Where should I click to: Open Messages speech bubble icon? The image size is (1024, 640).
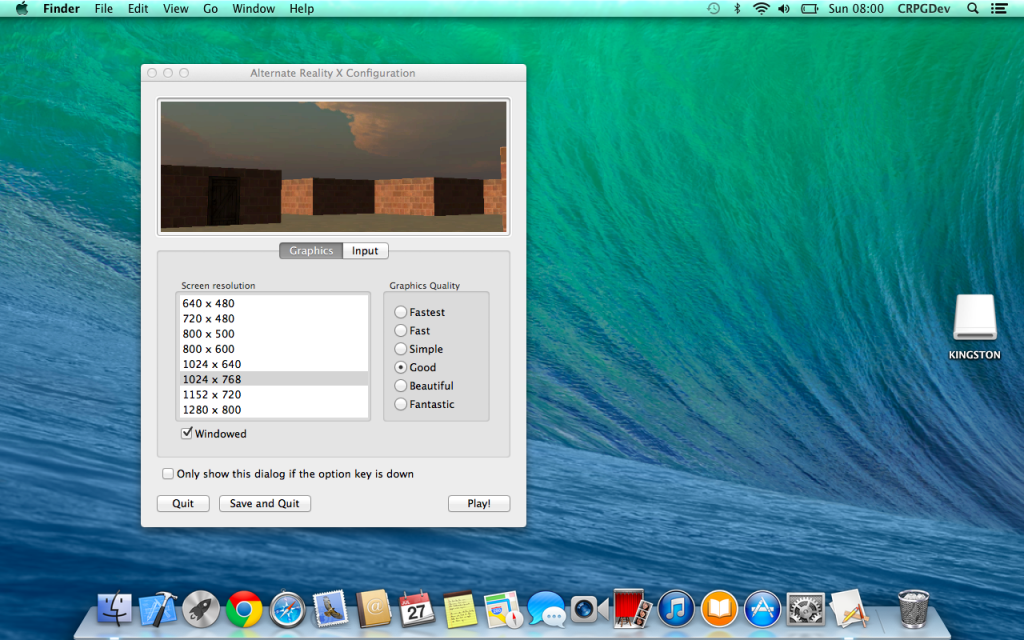[x=546, y=609]
